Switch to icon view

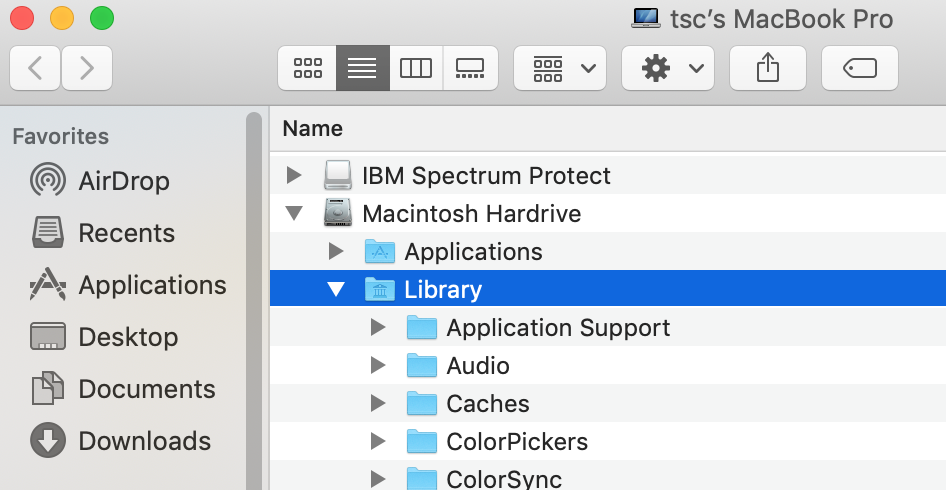pos(307,68)
